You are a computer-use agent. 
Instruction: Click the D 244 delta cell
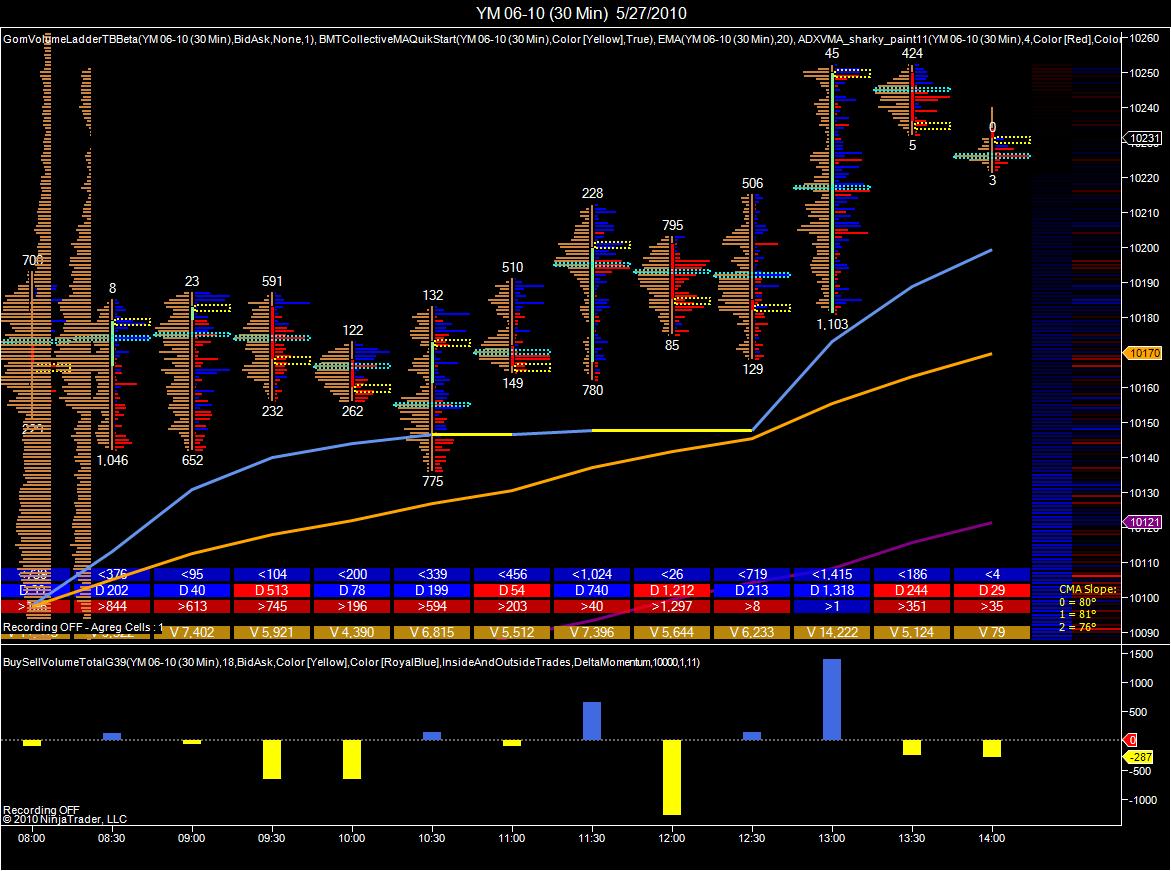[x=911, y=590]
